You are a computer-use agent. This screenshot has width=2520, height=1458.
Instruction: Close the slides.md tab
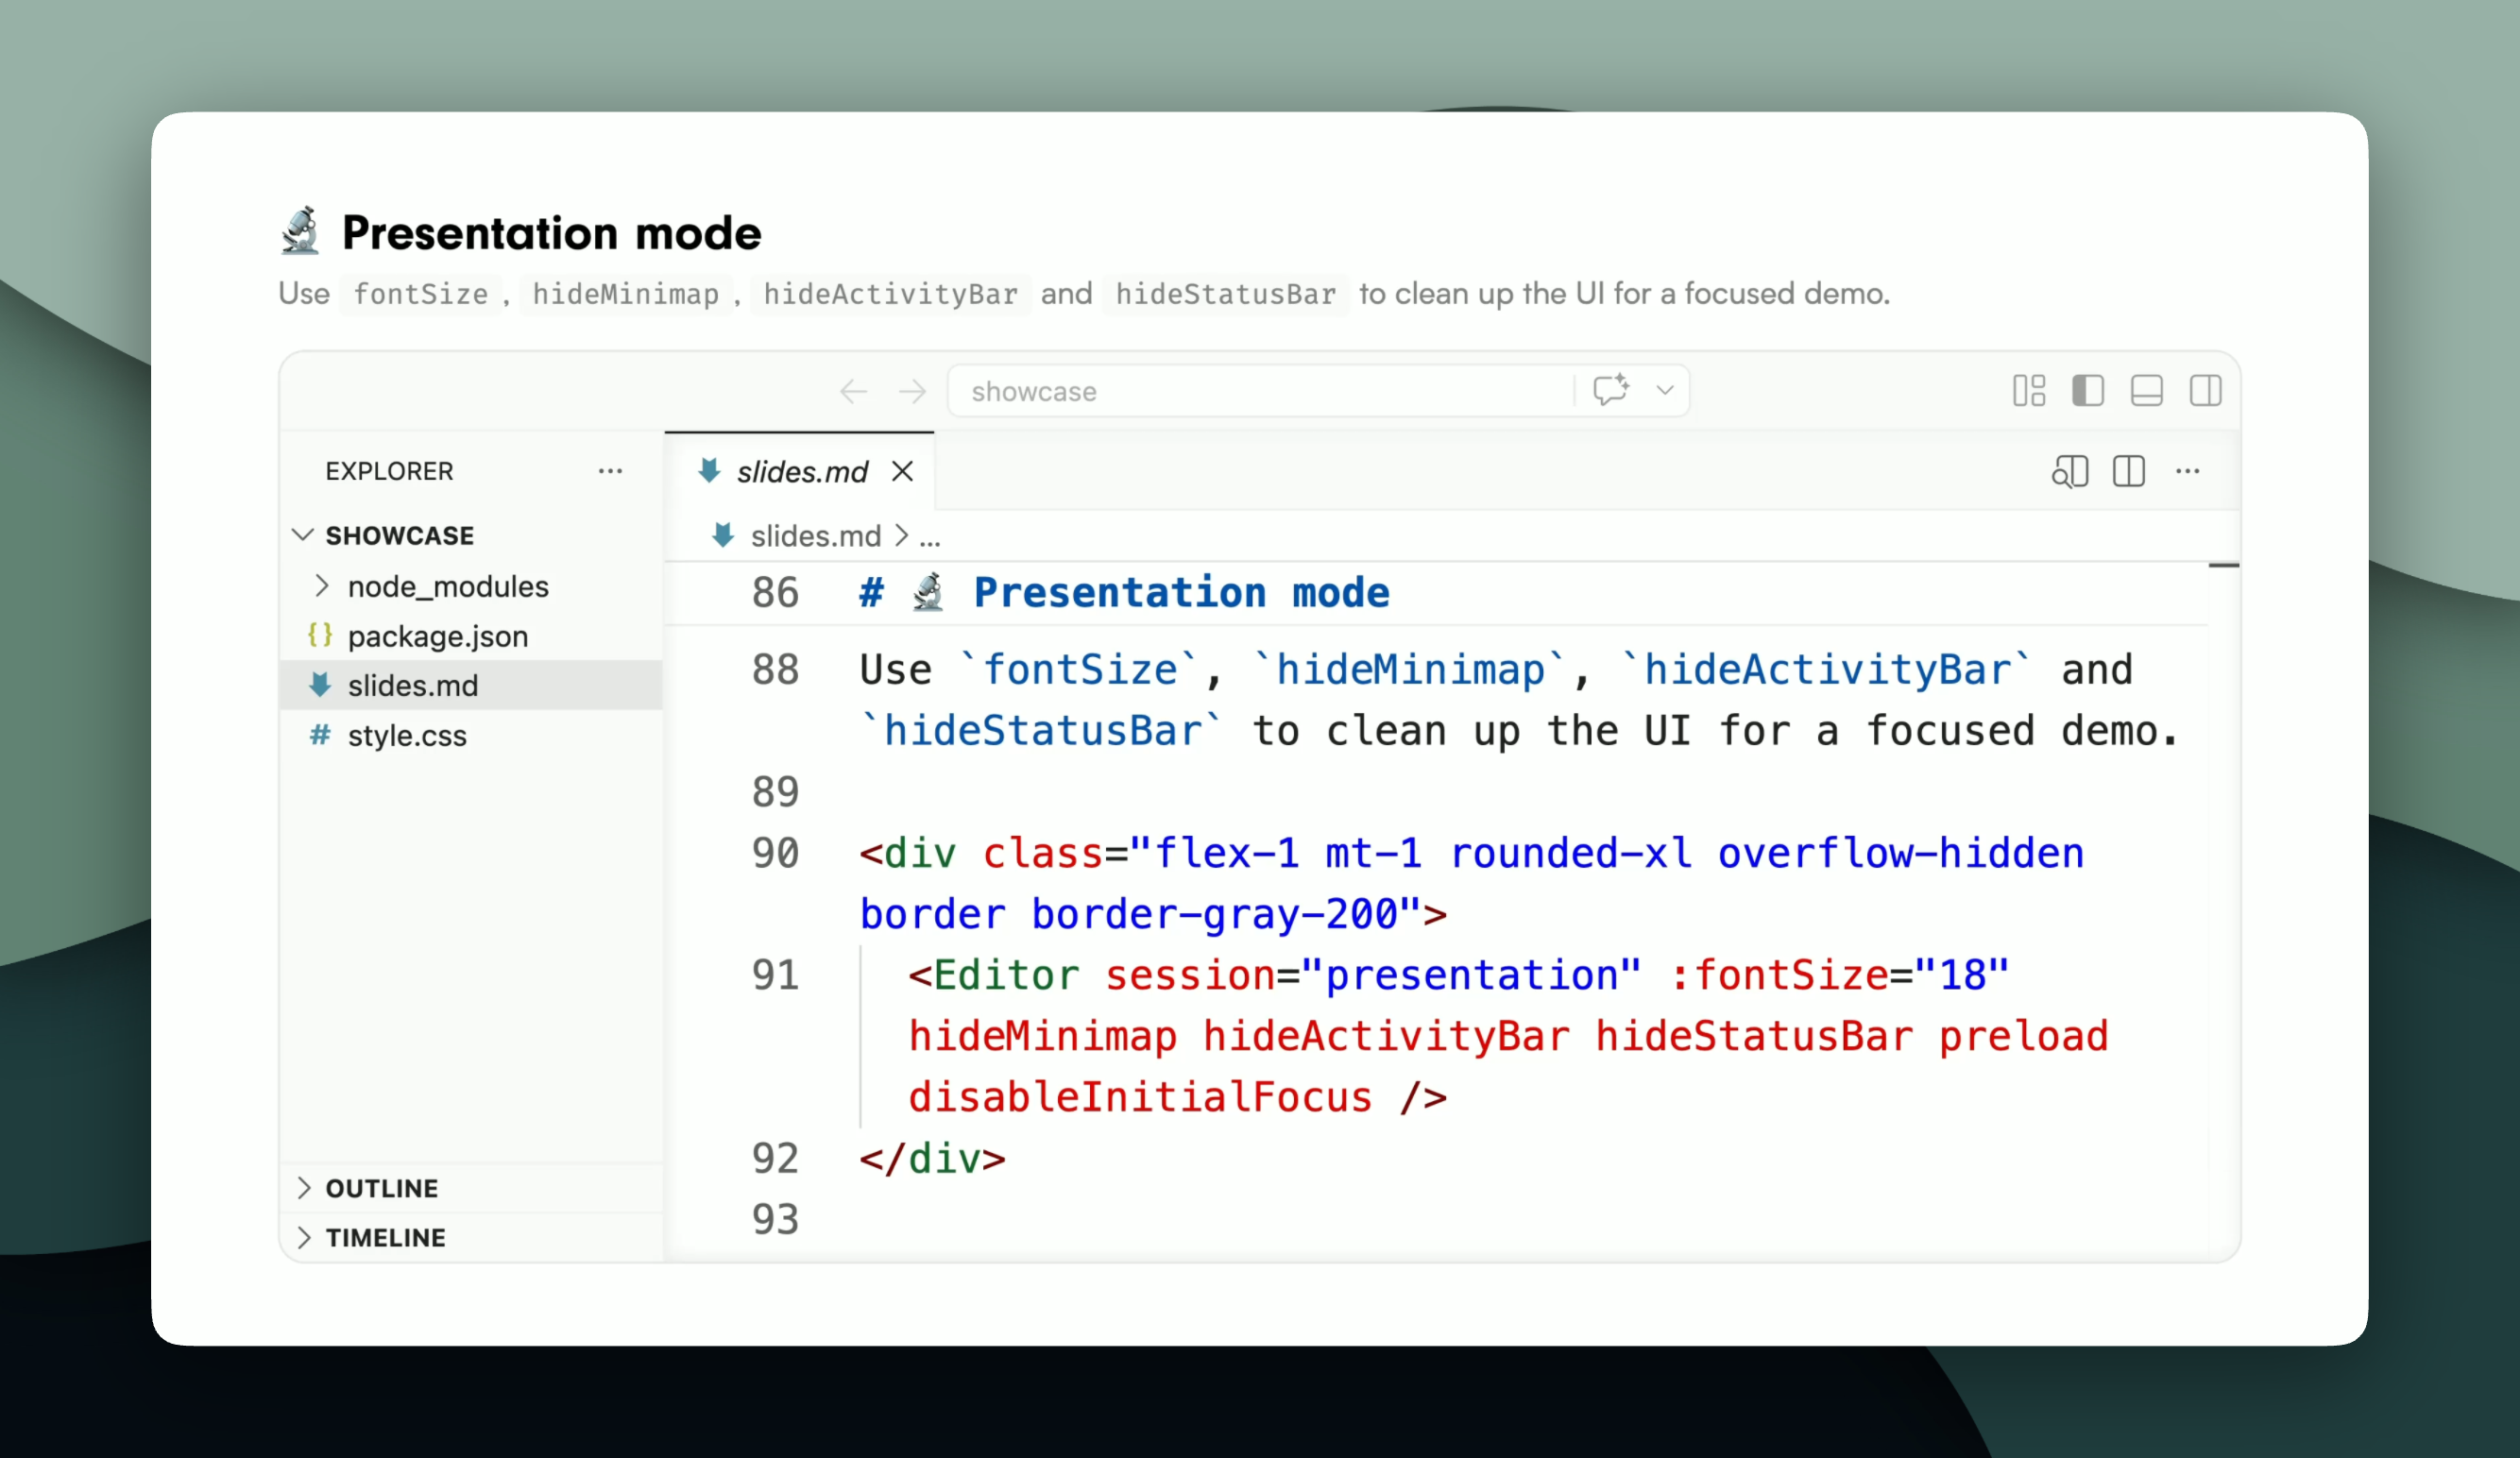903,471
